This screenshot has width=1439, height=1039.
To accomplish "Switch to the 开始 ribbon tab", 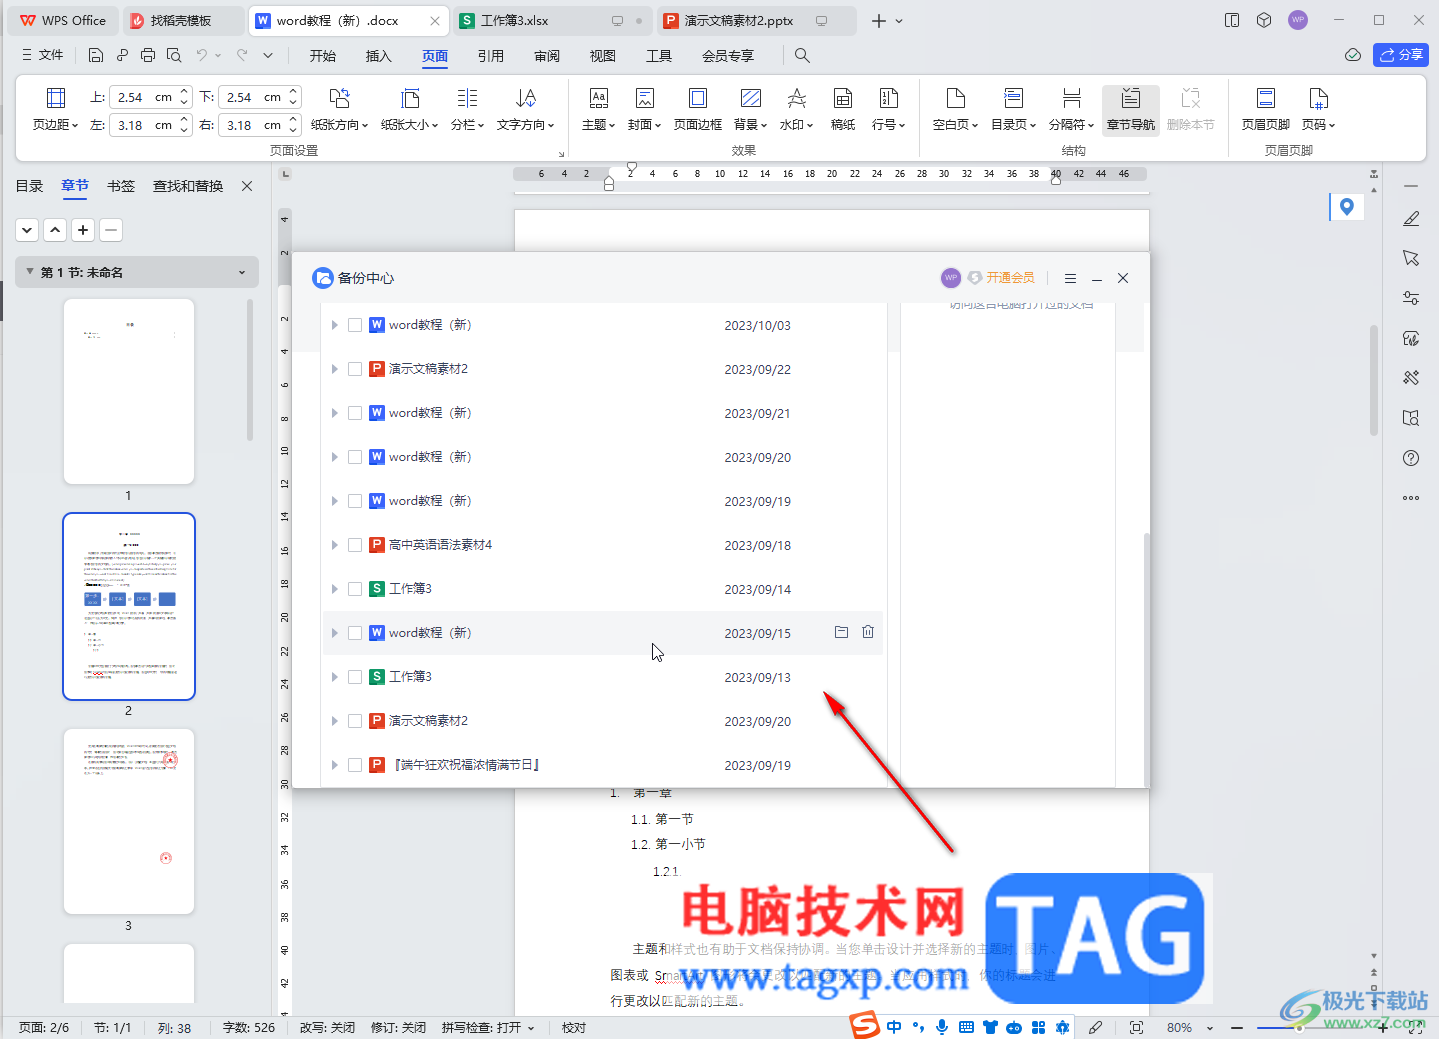I will 322,56.
